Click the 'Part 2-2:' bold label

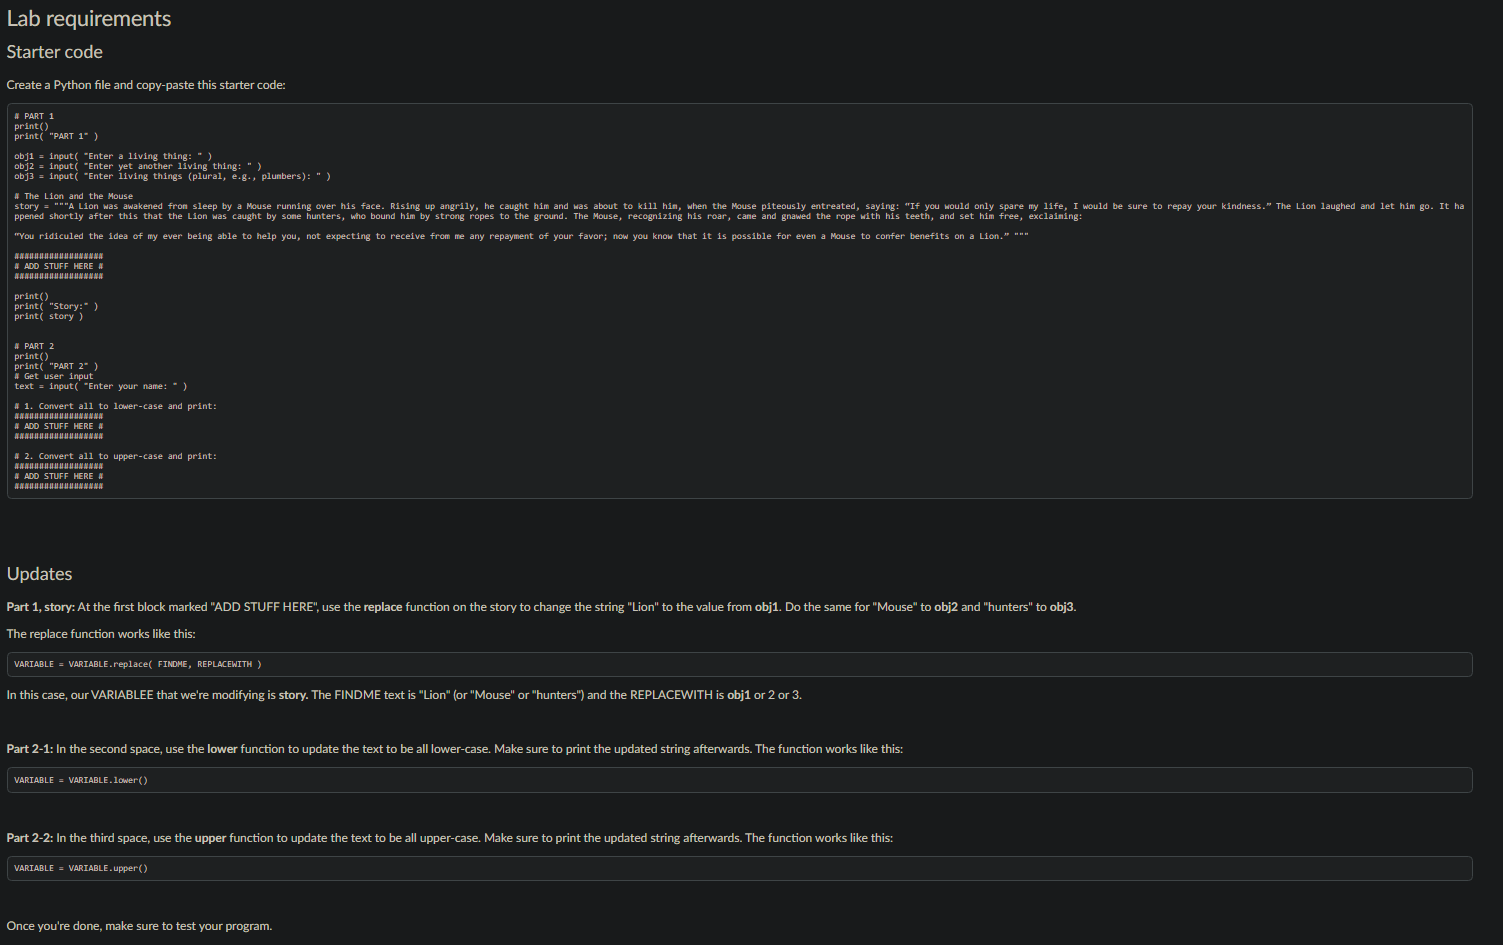coord(30,838)
